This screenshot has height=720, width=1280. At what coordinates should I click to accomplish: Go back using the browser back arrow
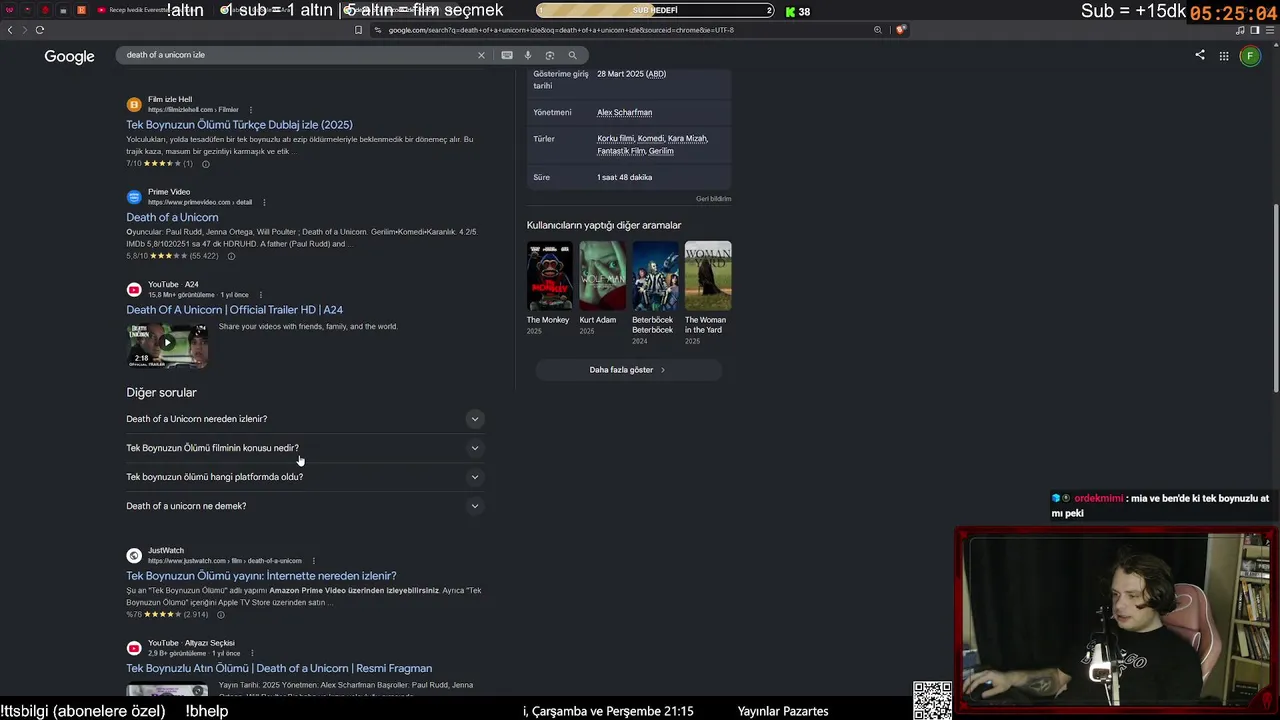coord(10,30)
